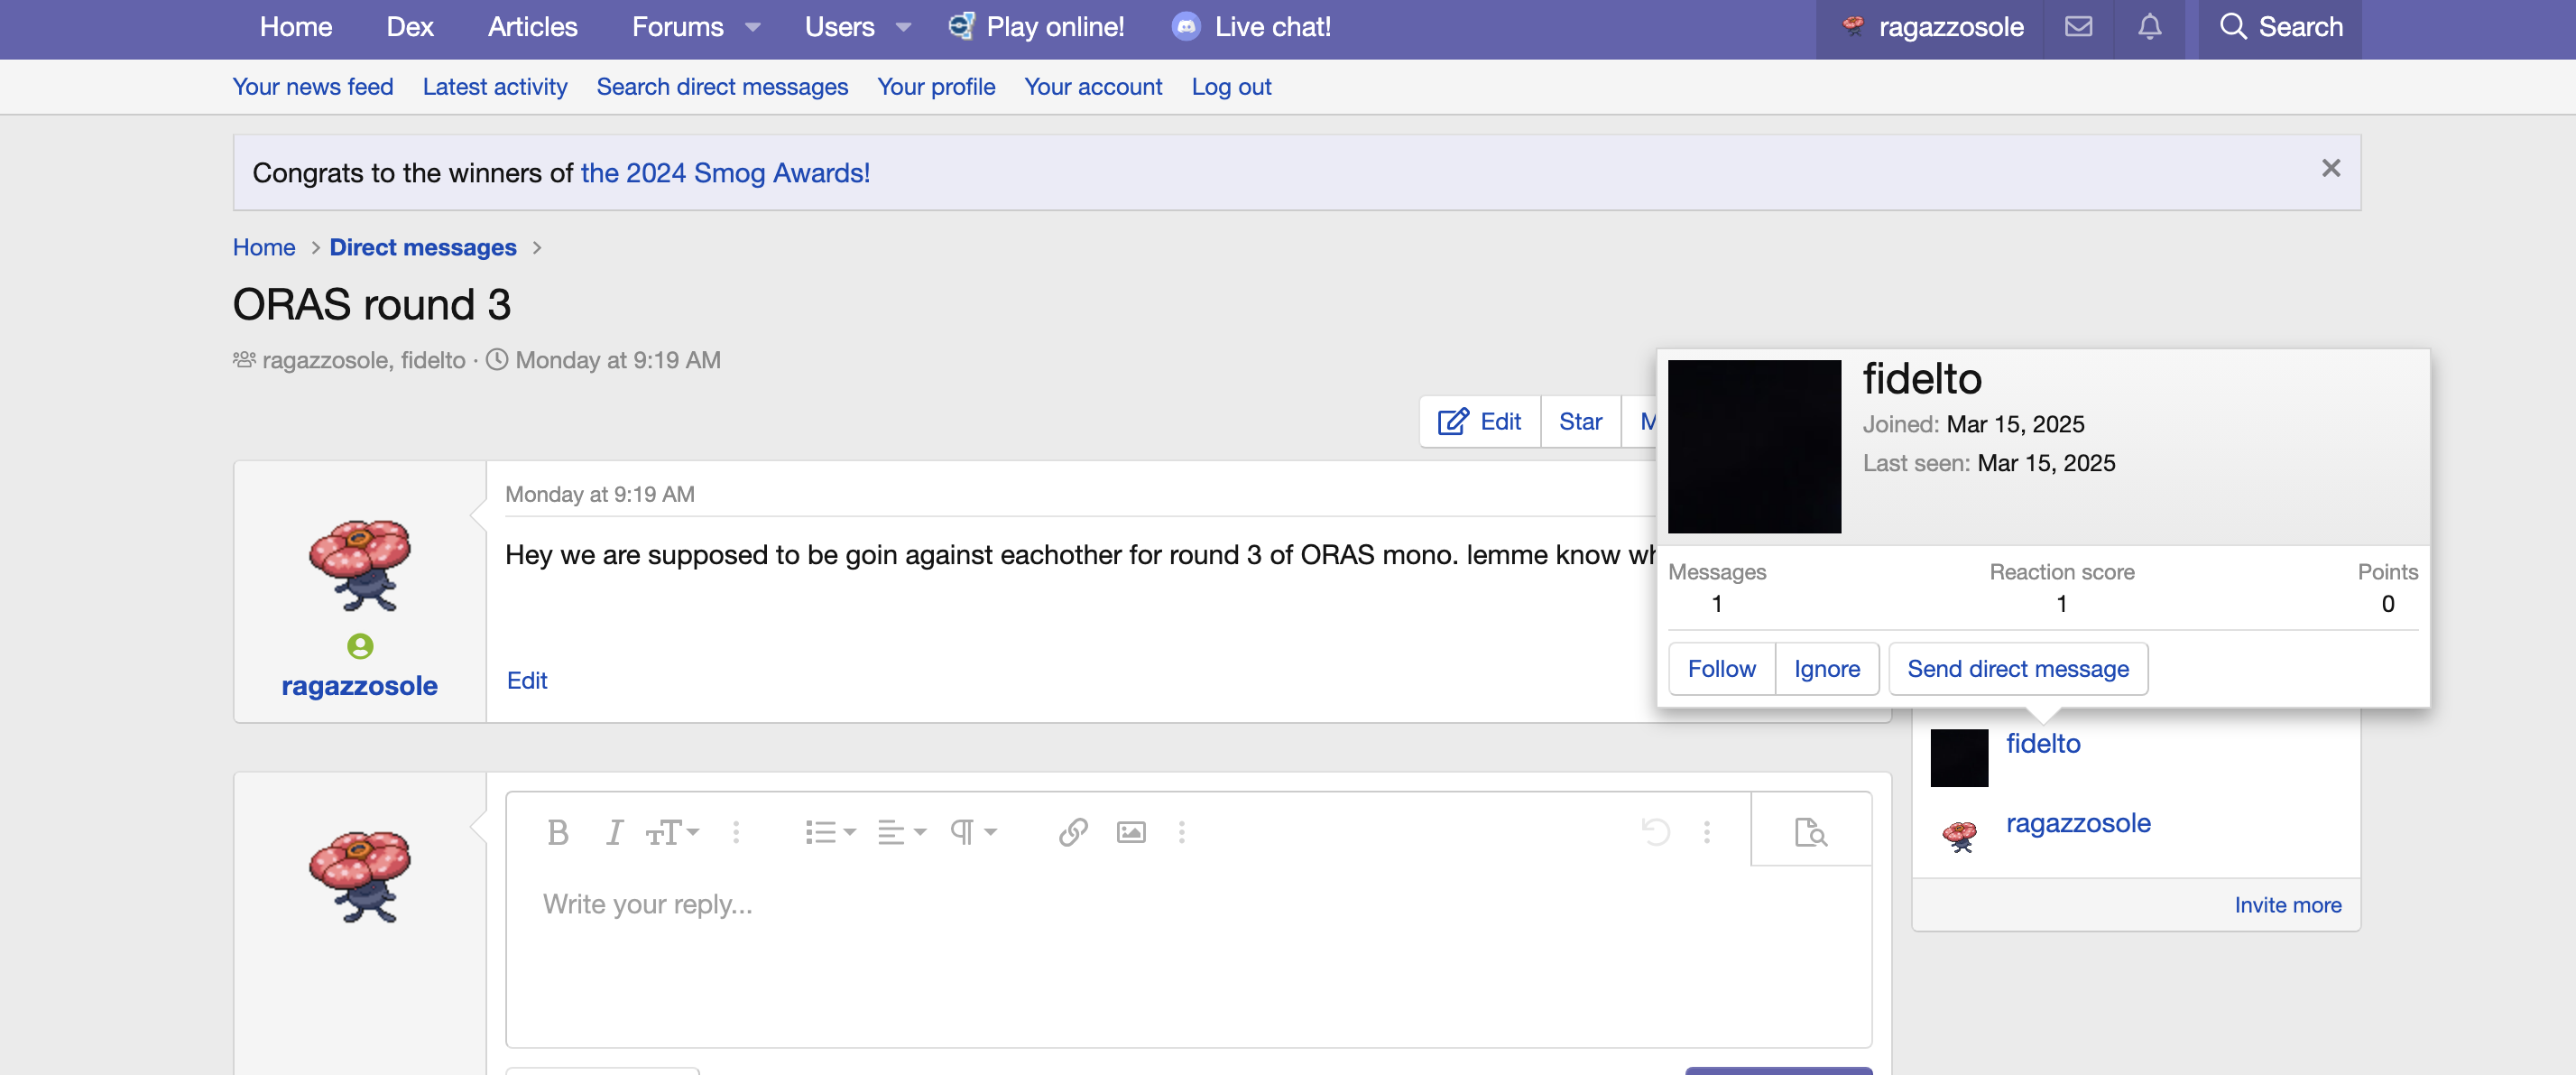Click the Vileplume avatar on the message post
This screenshot has width=2576, height=1075.
(x=359, y=565)
